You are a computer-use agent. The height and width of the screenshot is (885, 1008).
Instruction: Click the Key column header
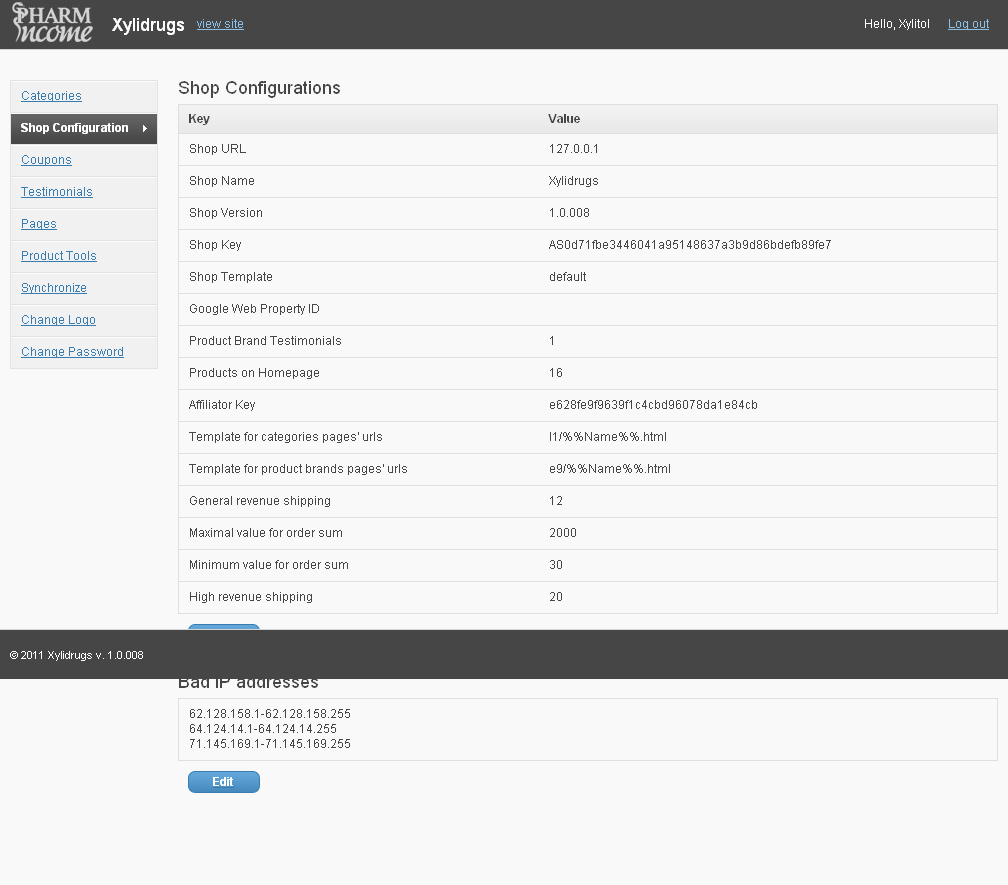click(x=199, y=119)
